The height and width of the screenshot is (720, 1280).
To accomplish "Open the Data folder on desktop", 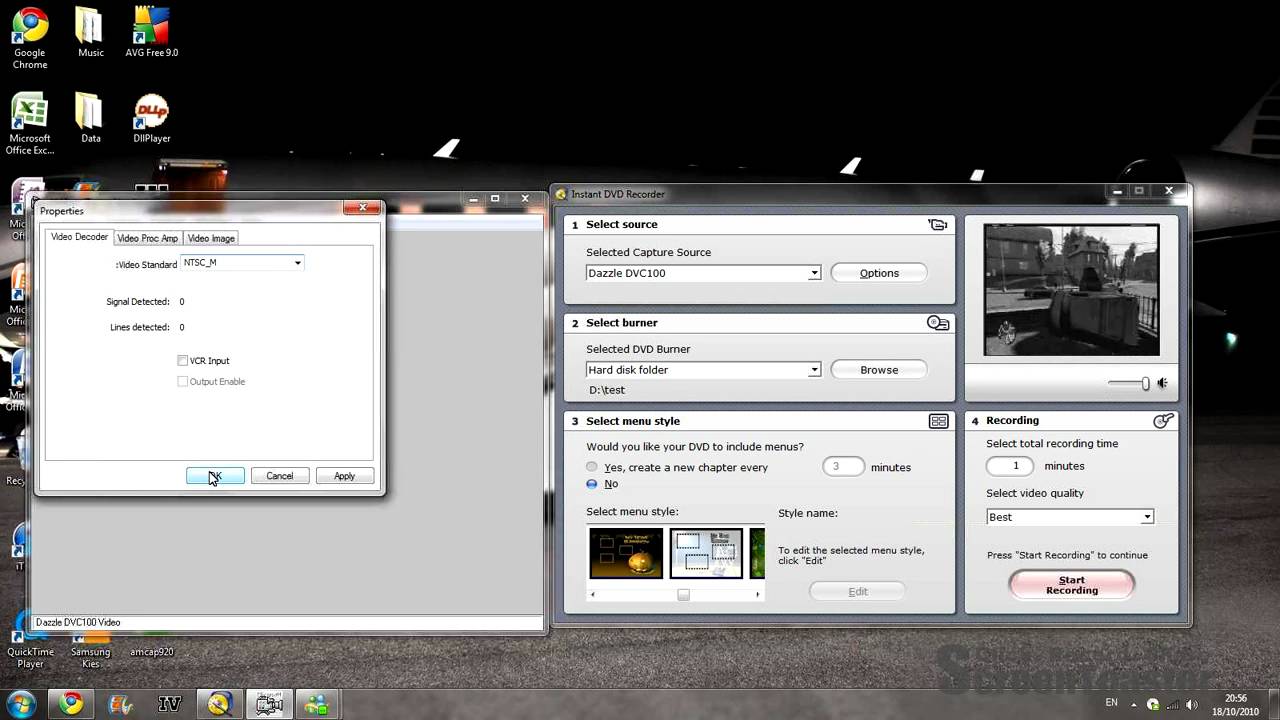I will coord(90,119).
